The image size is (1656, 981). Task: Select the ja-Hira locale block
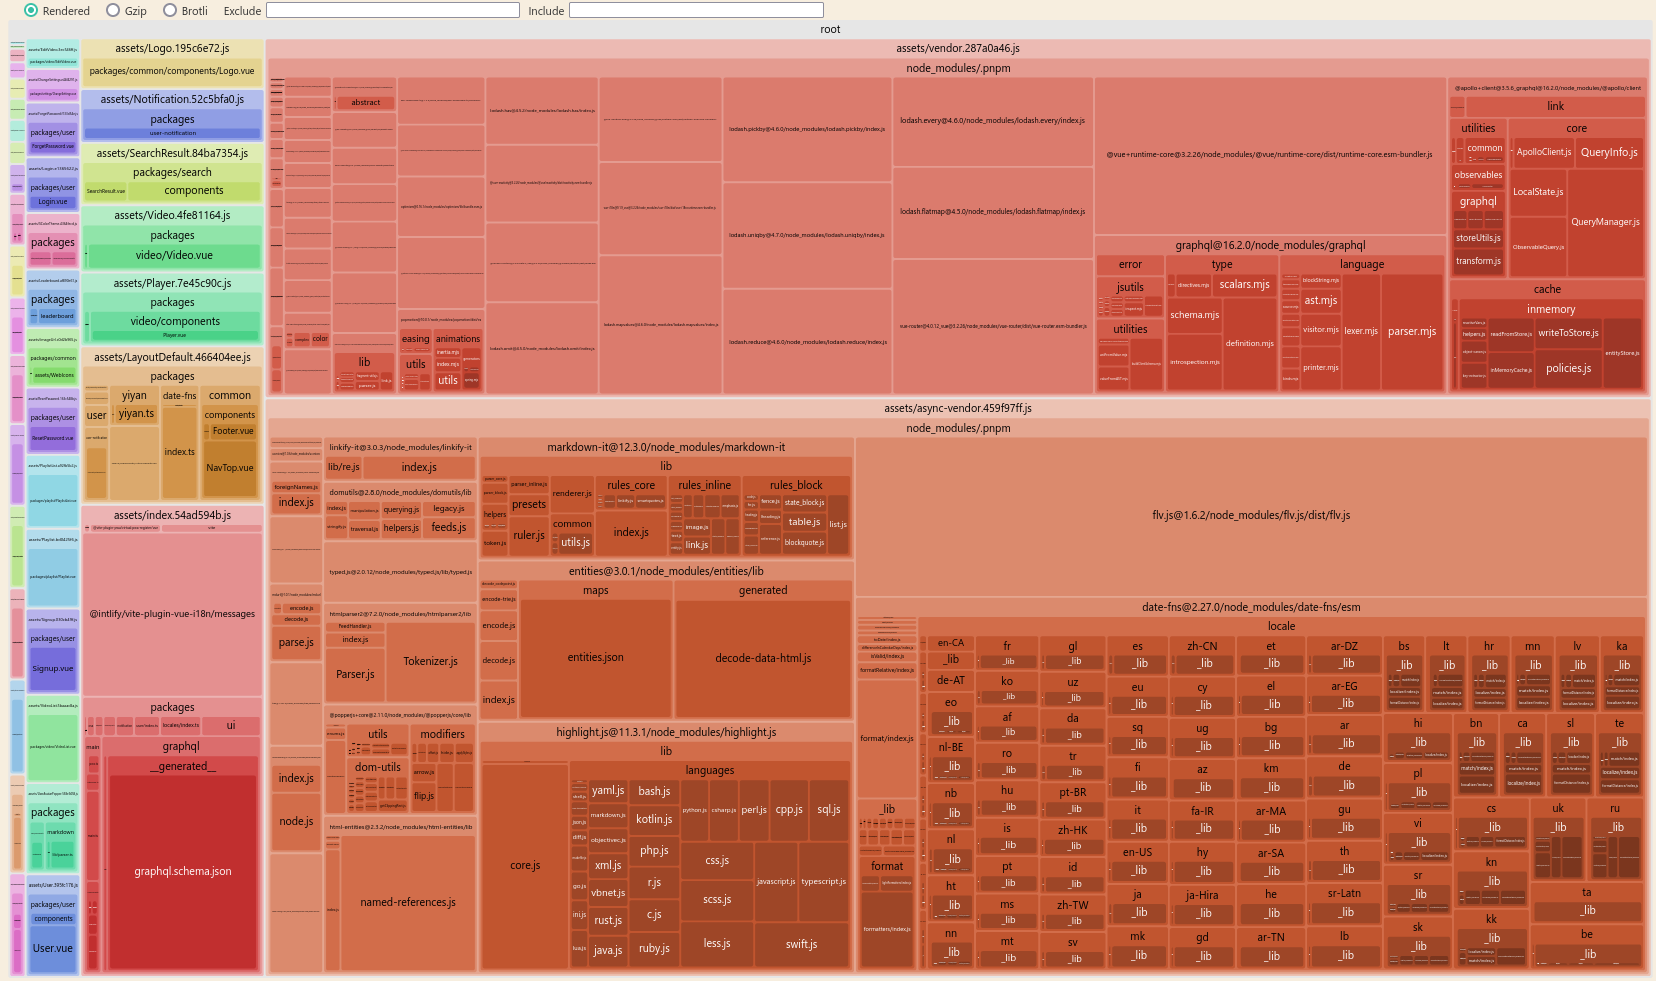[x=1202, y=904]
